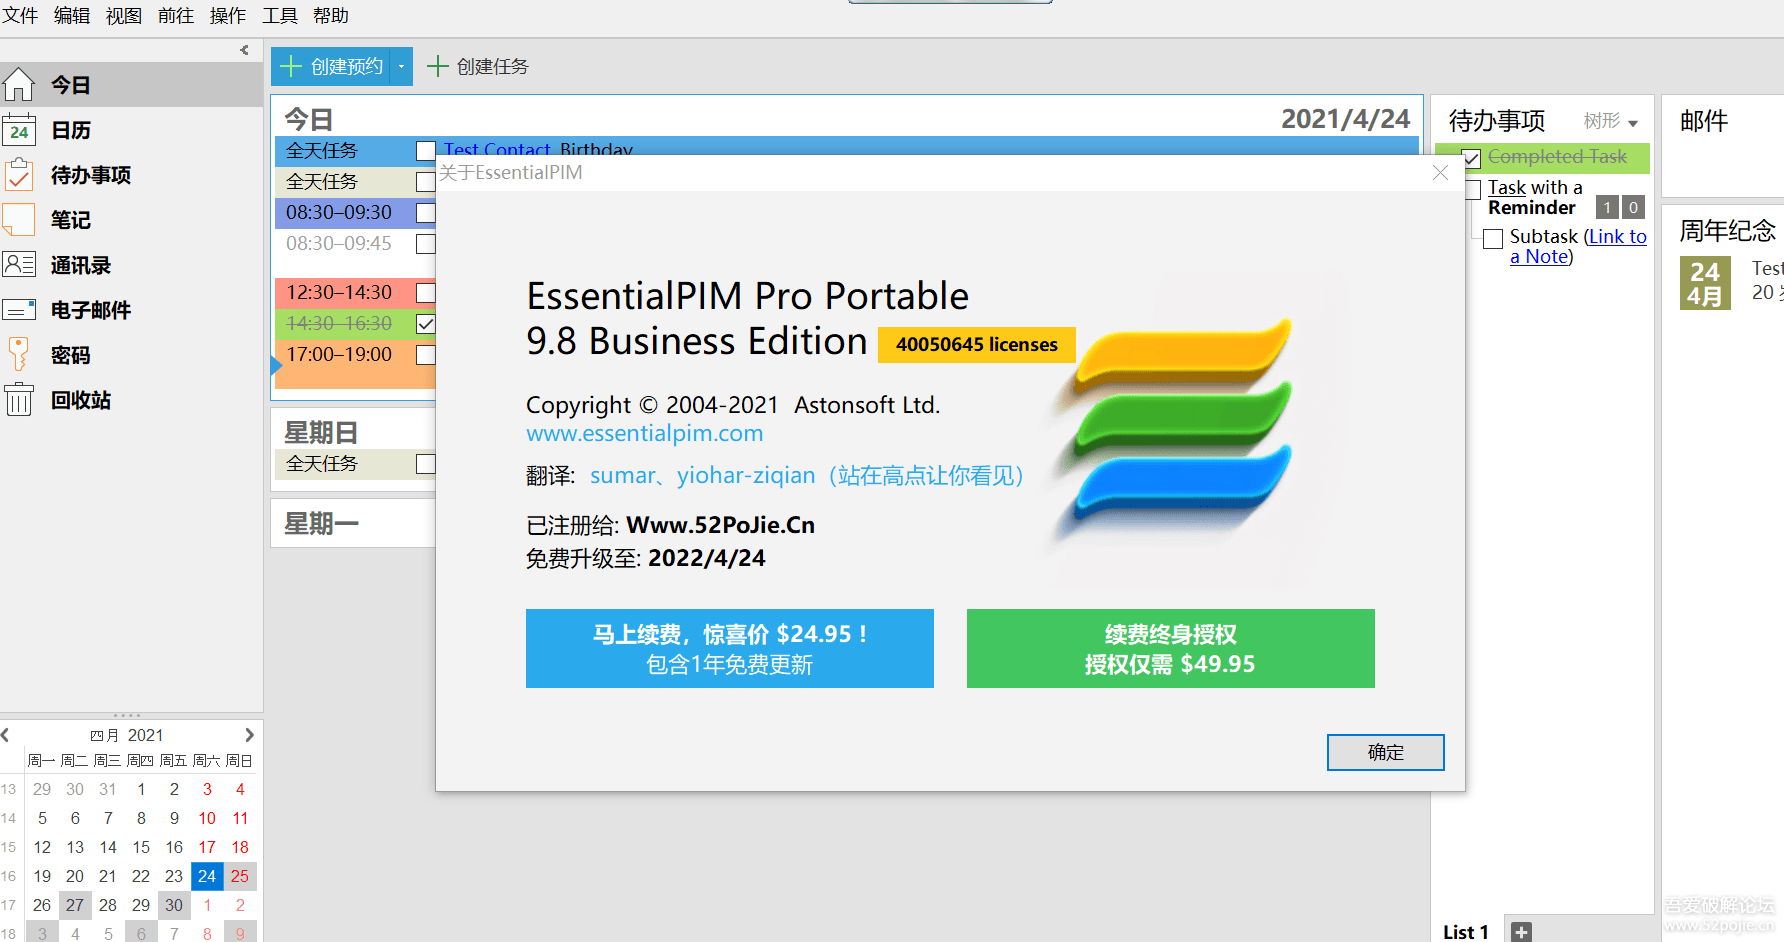Follow the Link to a Note hyperlink
The image size is (1784, 942).
(x=1578, y=246)
